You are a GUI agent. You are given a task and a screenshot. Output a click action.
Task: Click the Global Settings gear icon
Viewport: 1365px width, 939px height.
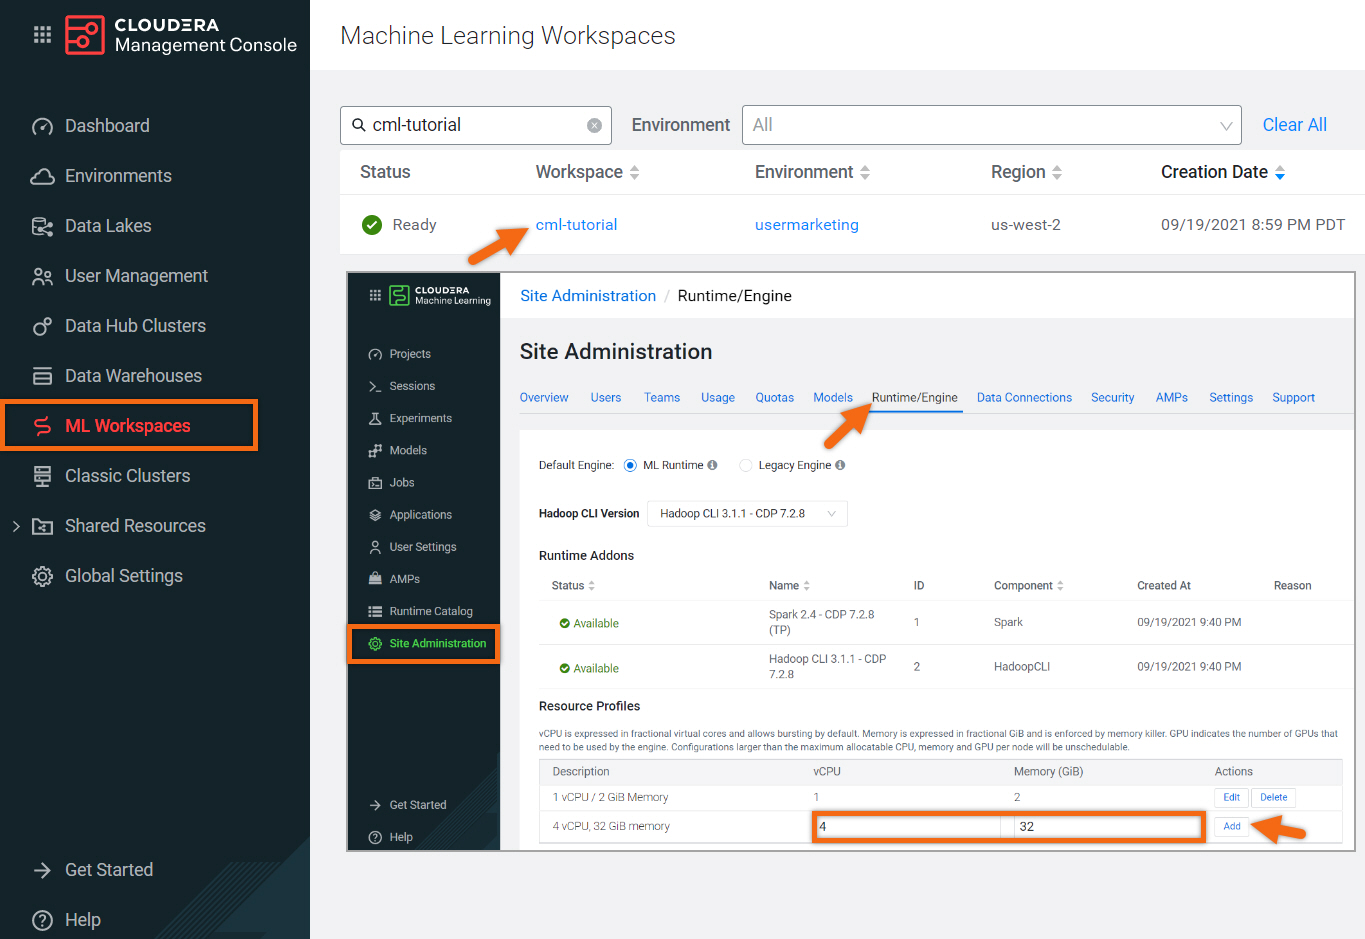42,576
